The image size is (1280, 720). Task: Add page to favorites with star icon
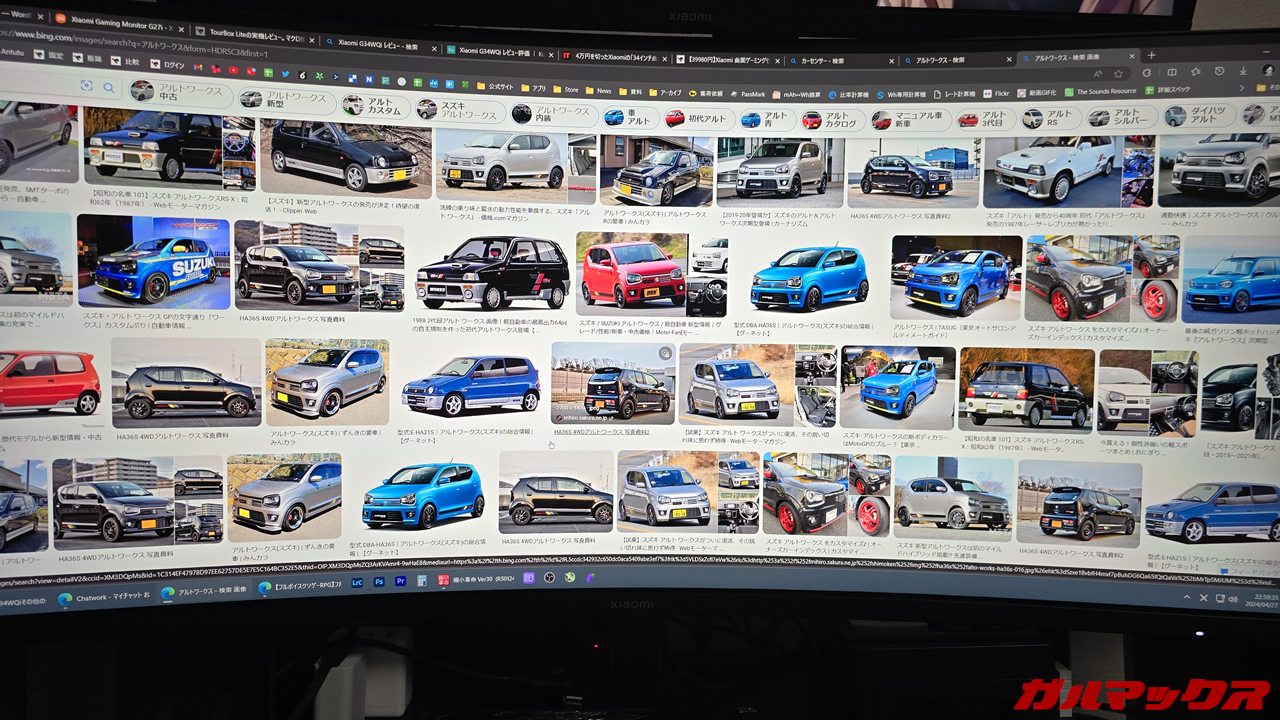pyautogui.click(x=1119, y=73)
